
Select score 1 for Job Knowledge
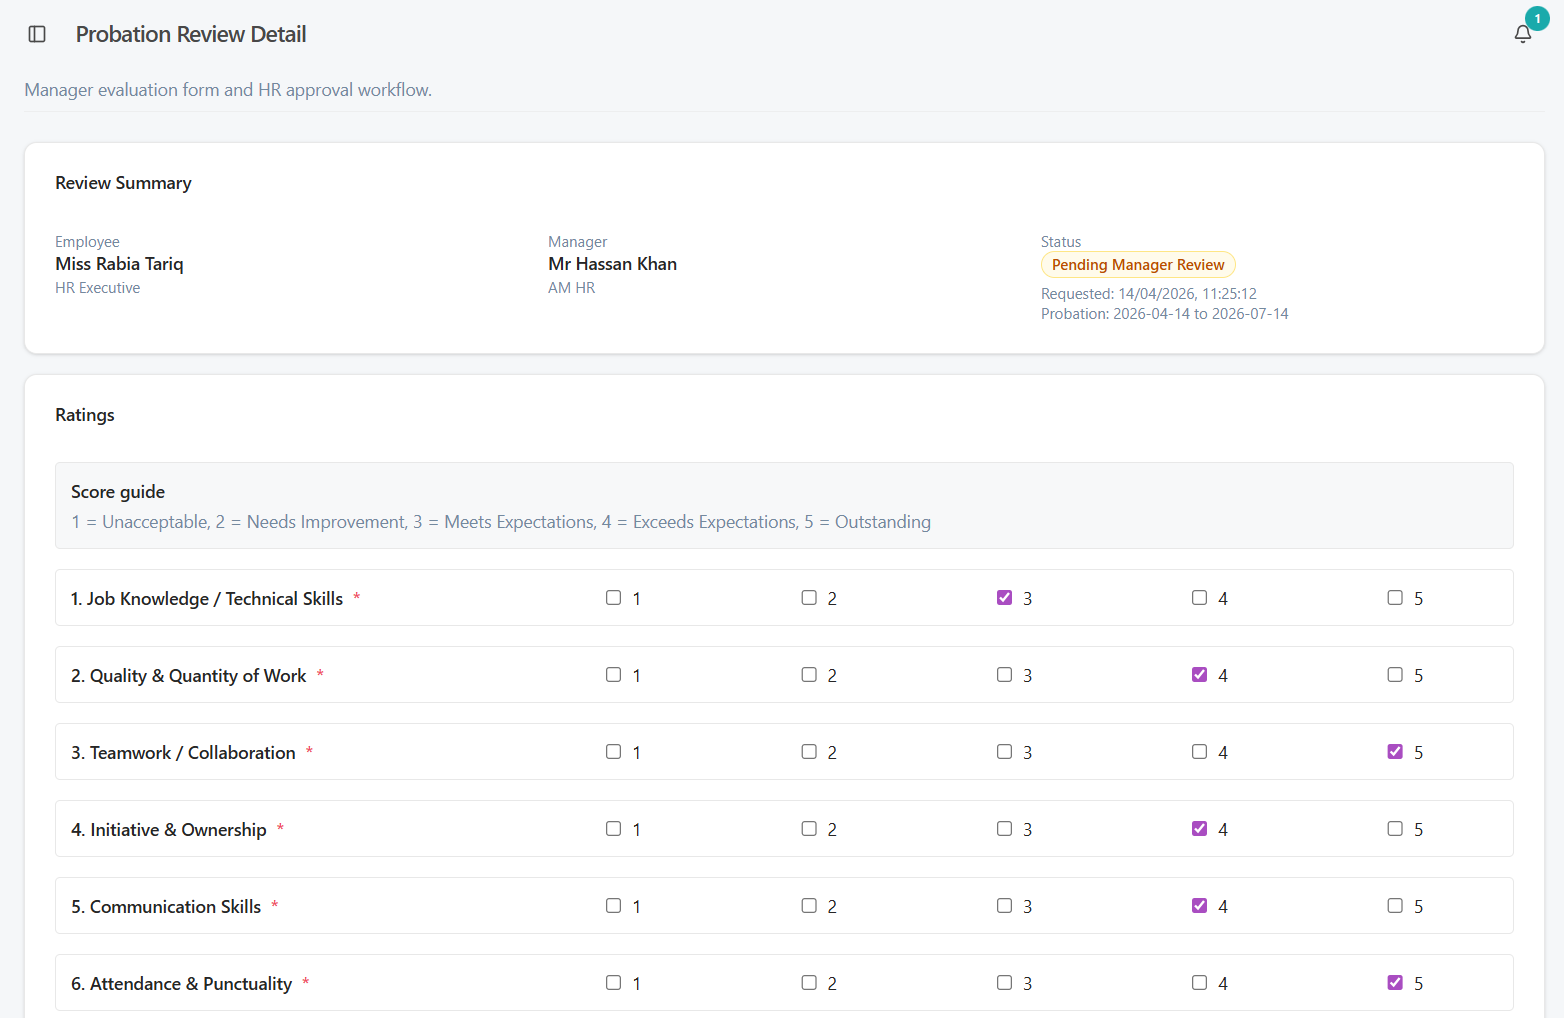613,598
